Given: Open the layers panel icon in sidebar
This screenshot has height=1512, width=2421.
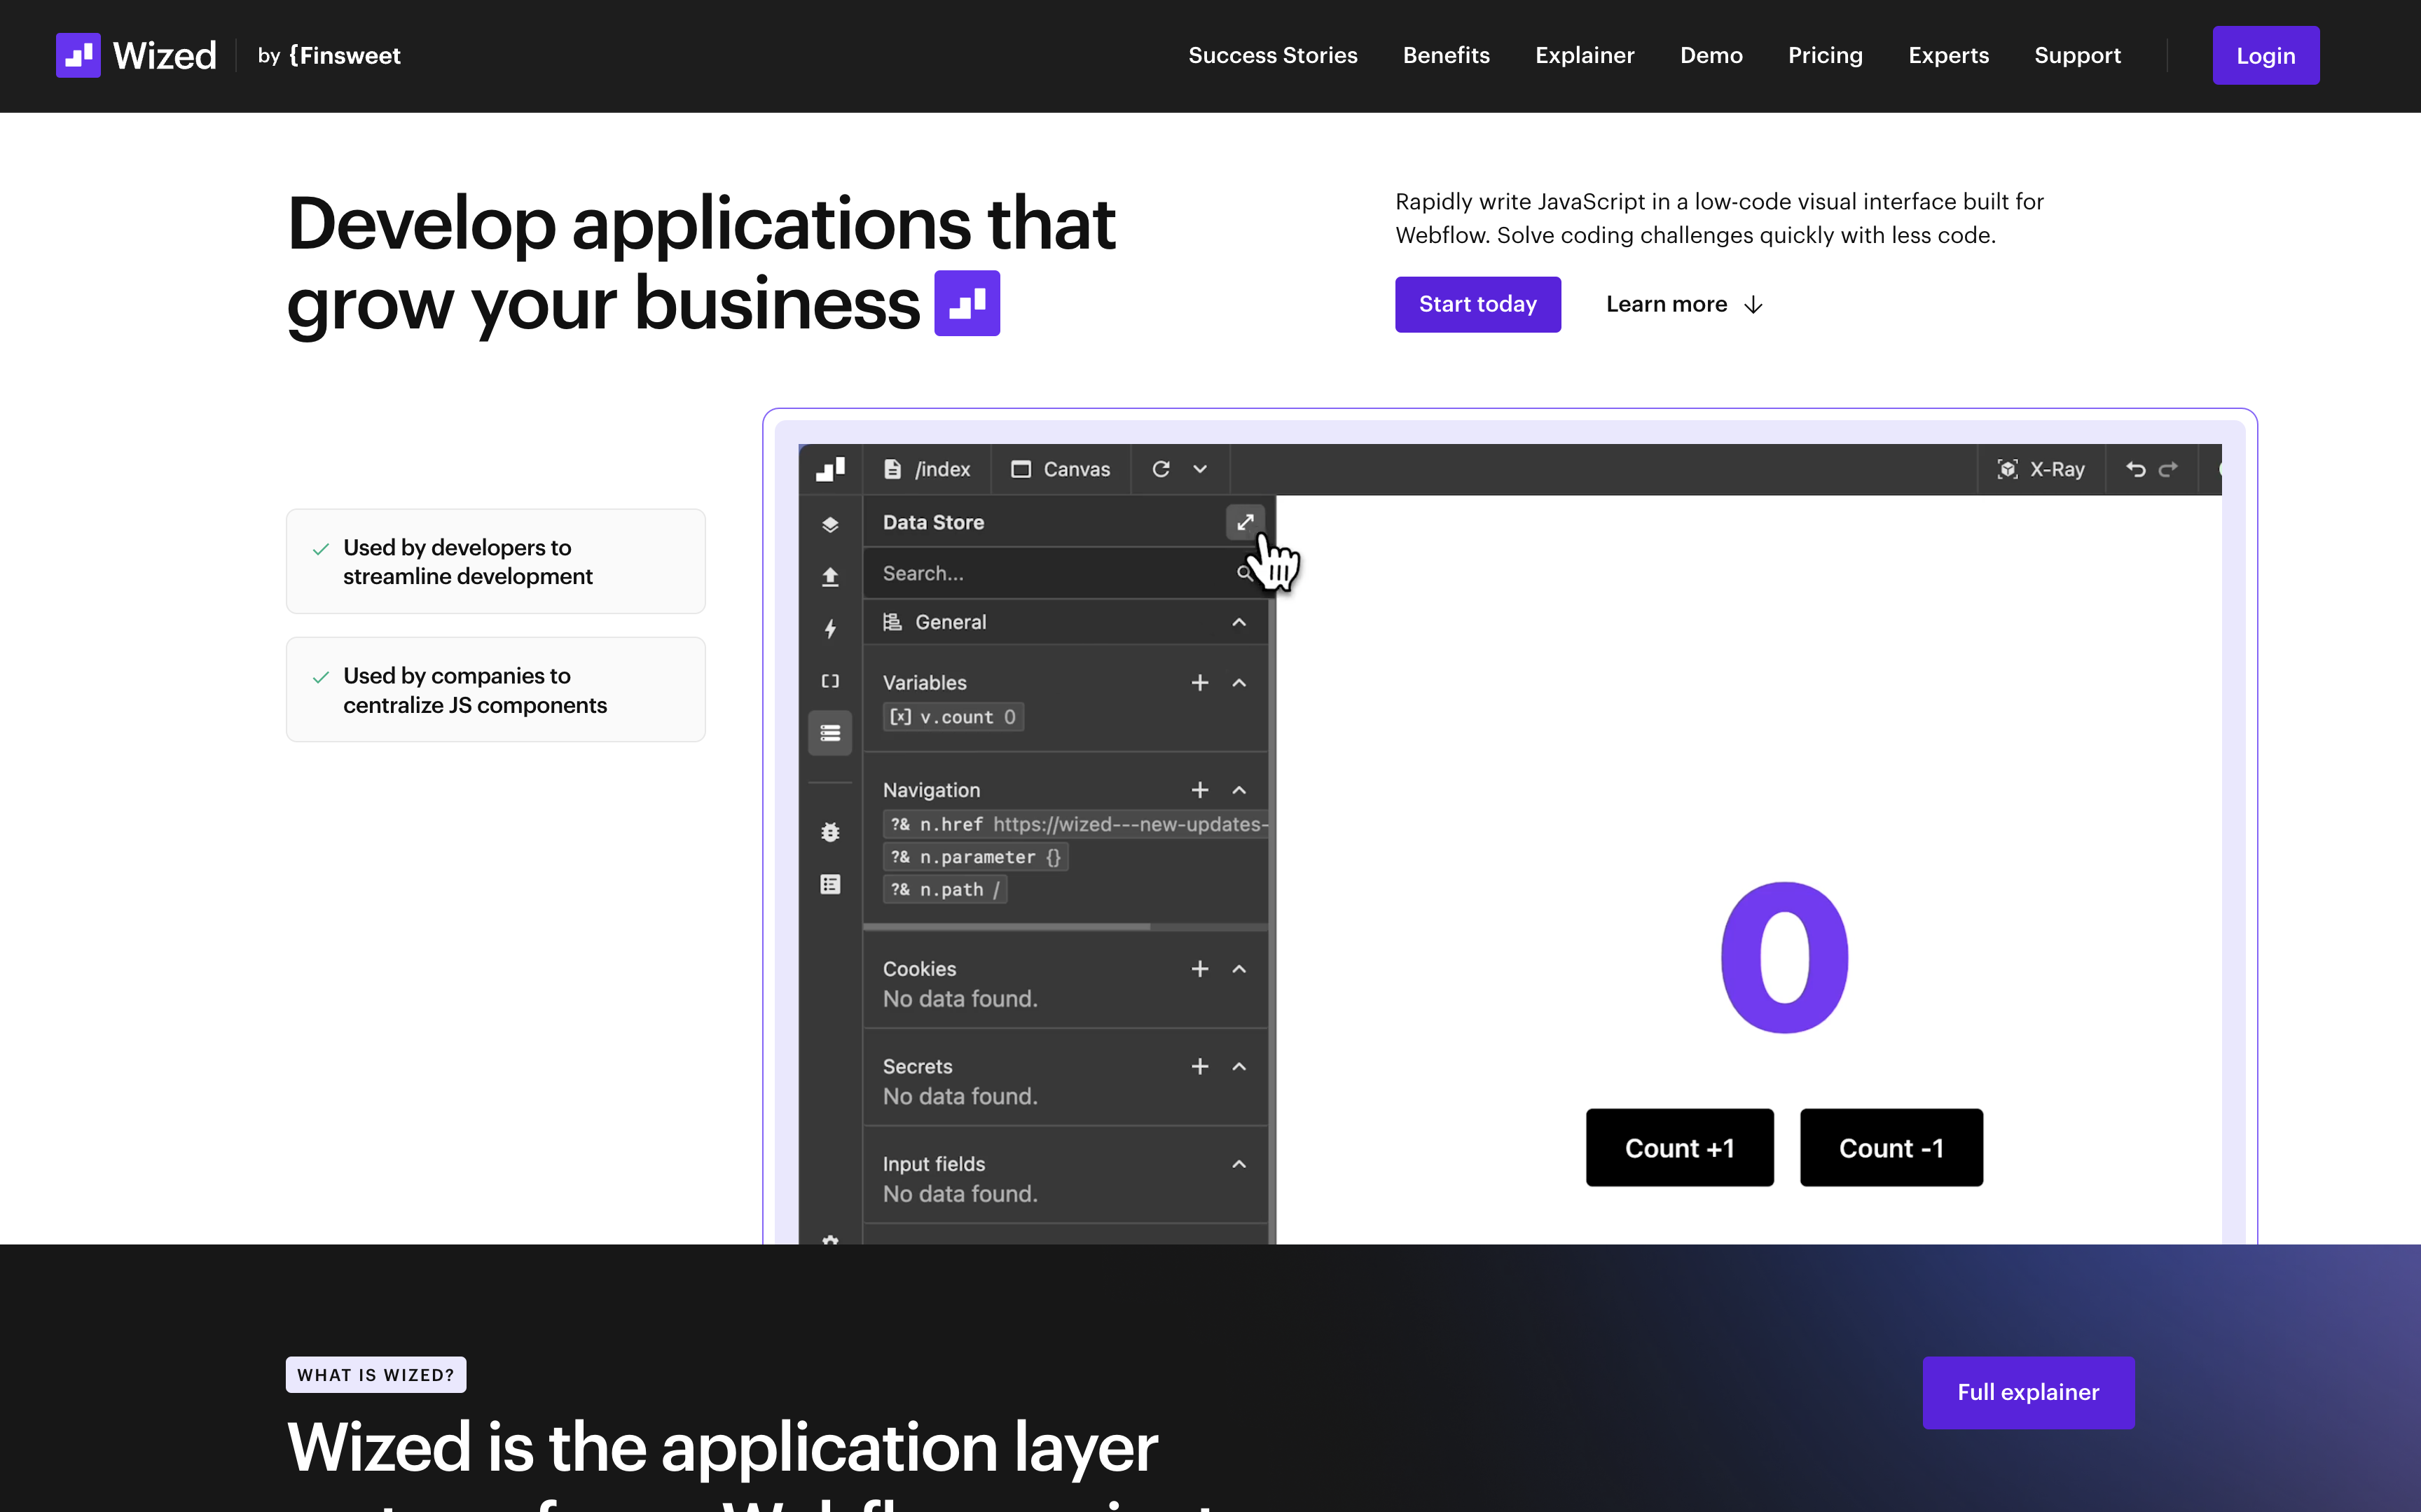Looking at the screenshot, I should 830,524.
